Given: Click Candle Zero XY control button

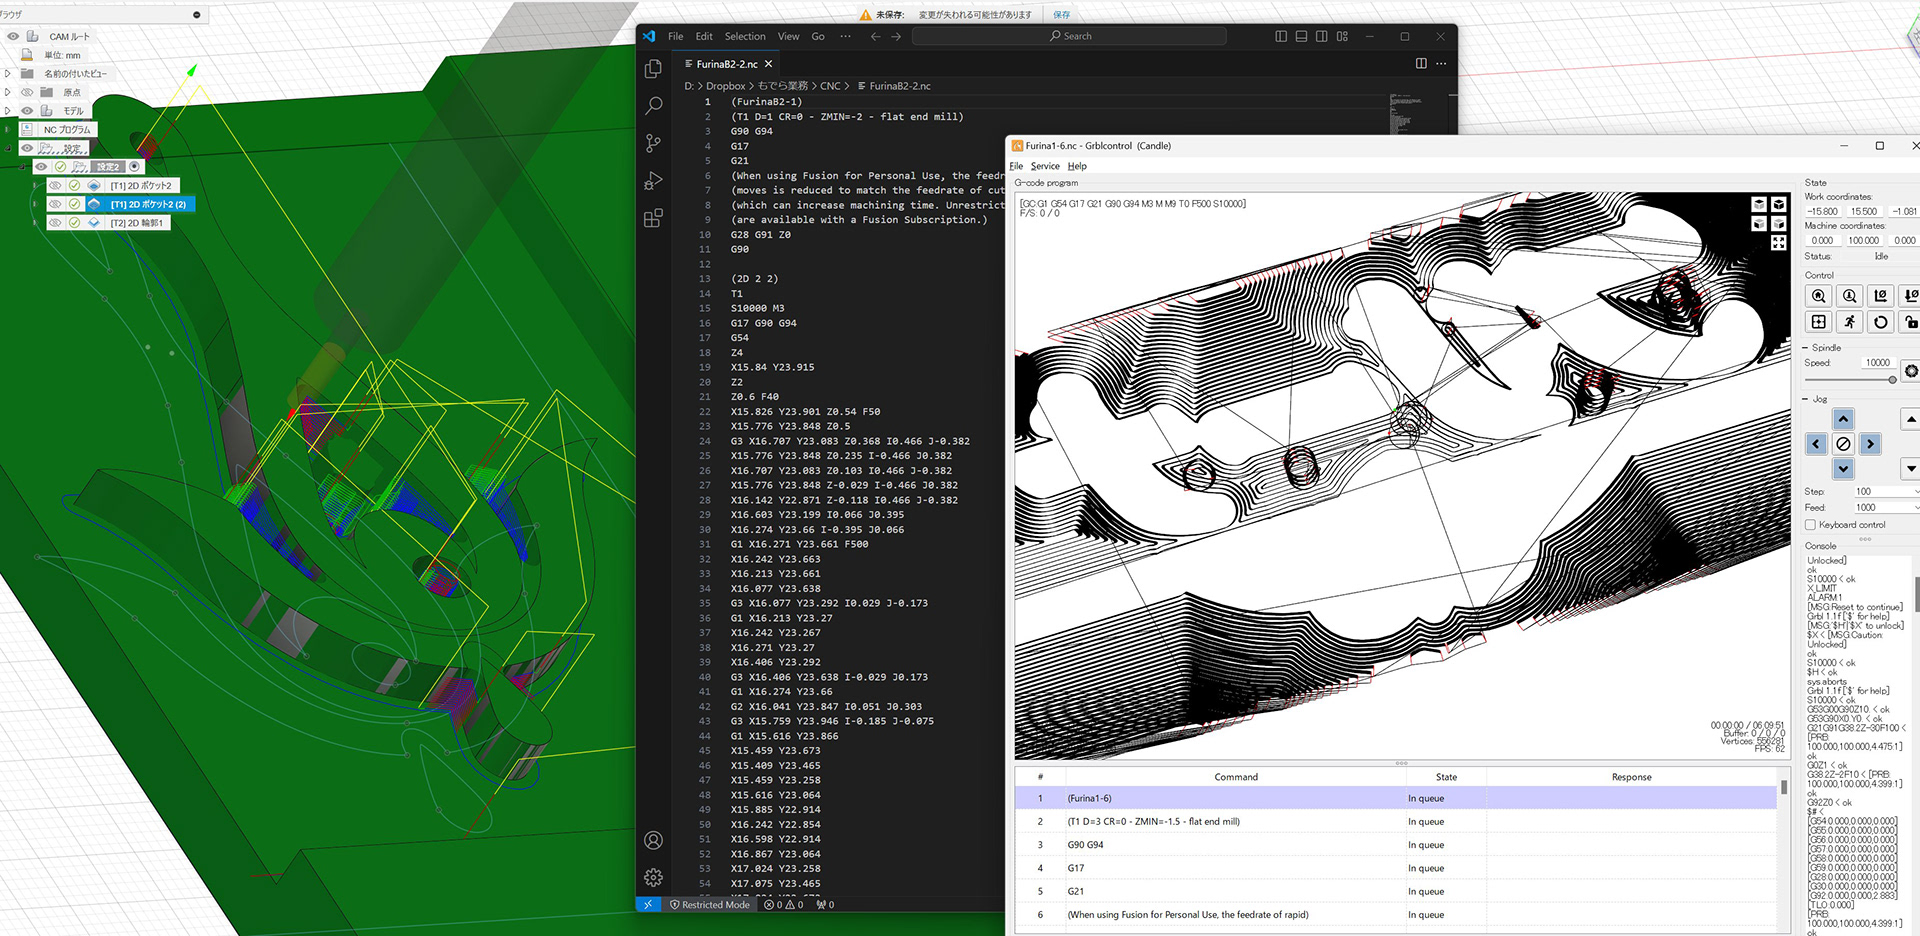Looking at the screenshot, I should [1880, 296].
